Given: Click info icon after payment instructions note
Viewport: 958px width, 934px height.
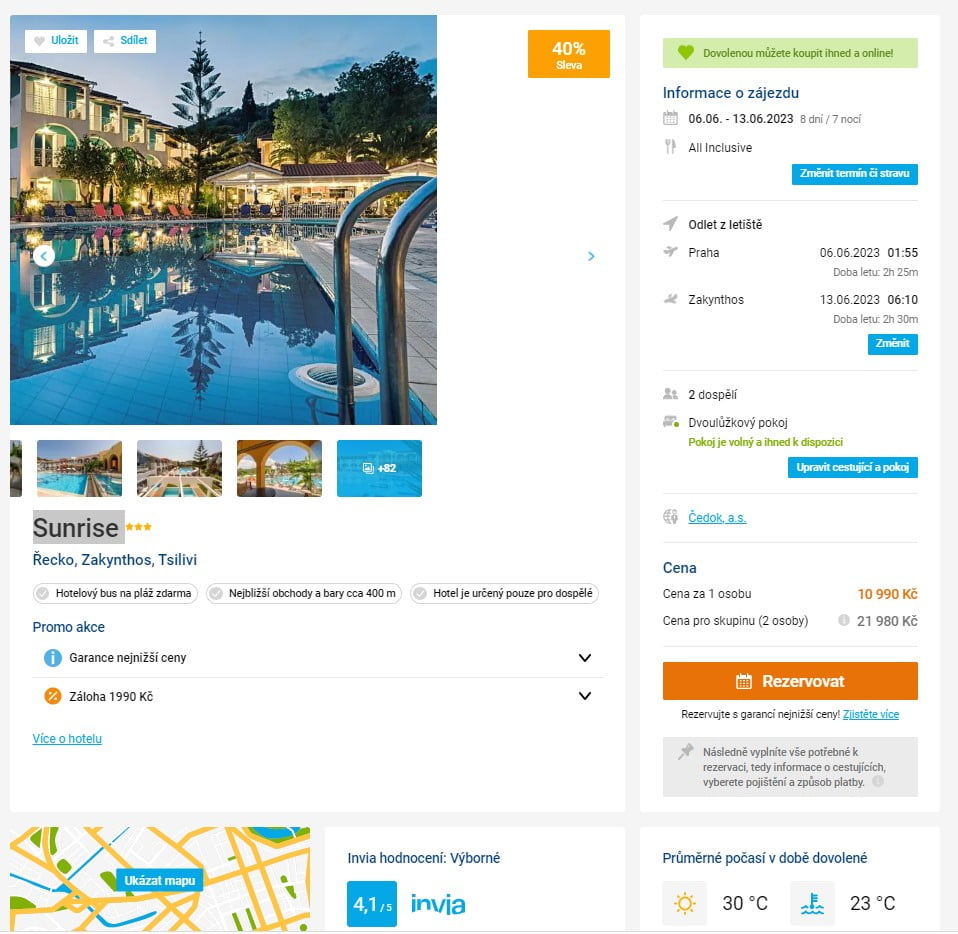Looking at the screenshot, I should 877,782.
